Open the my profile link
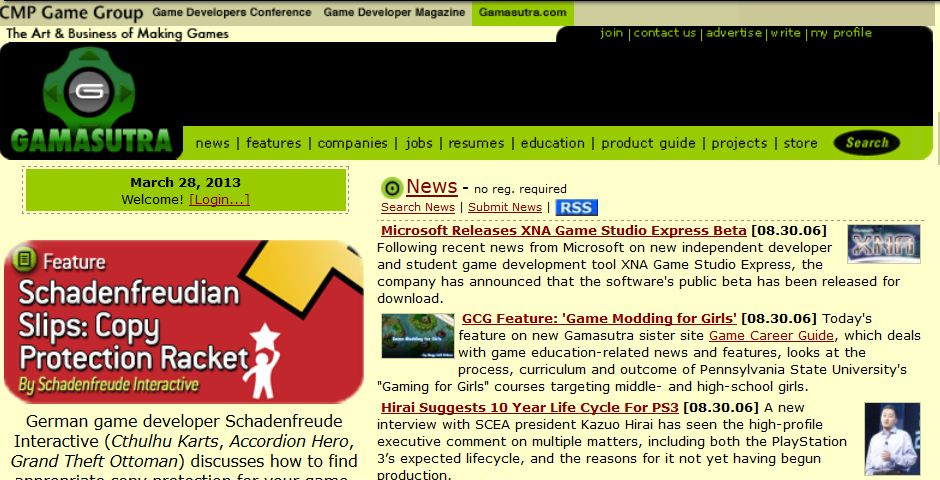Image resolution: width=940 pixels, height=480 pixels. coord(841,34)
